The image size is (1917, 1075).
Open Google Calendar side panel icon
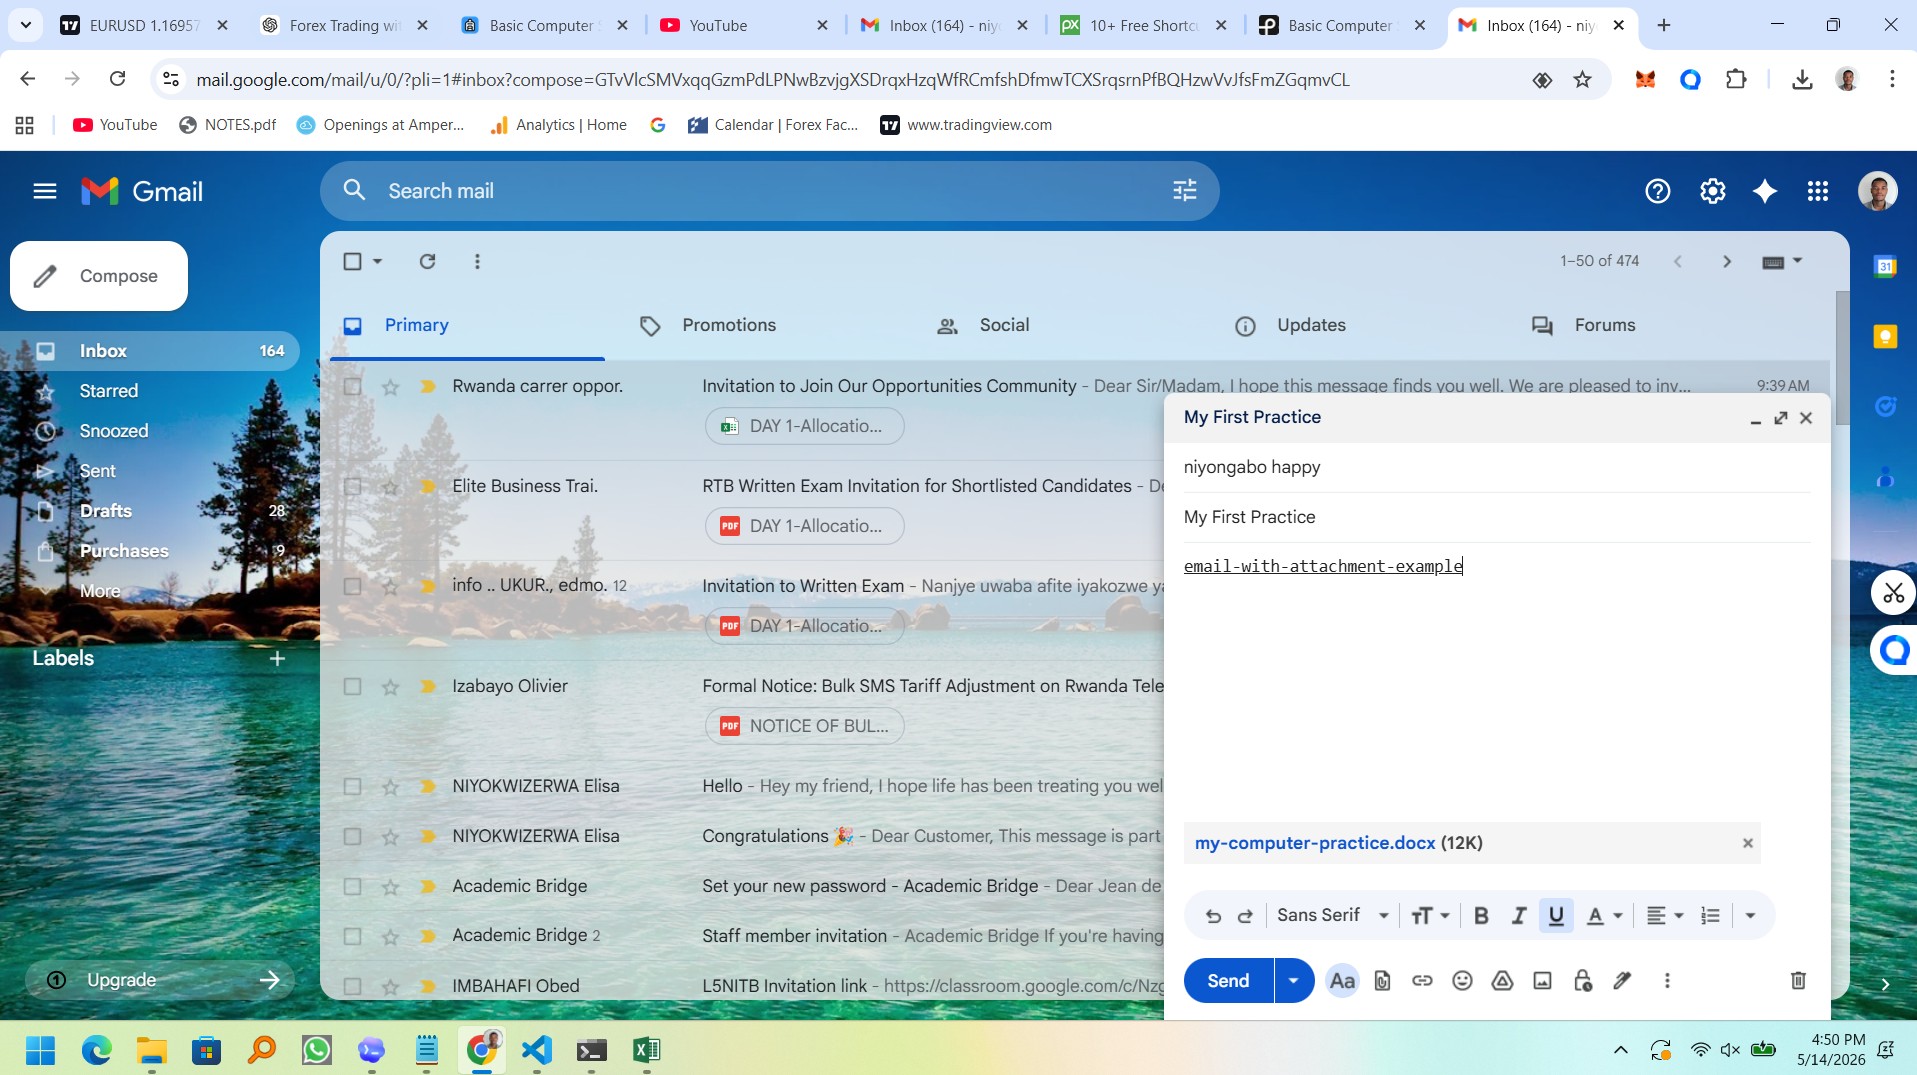click(1885, 267)
